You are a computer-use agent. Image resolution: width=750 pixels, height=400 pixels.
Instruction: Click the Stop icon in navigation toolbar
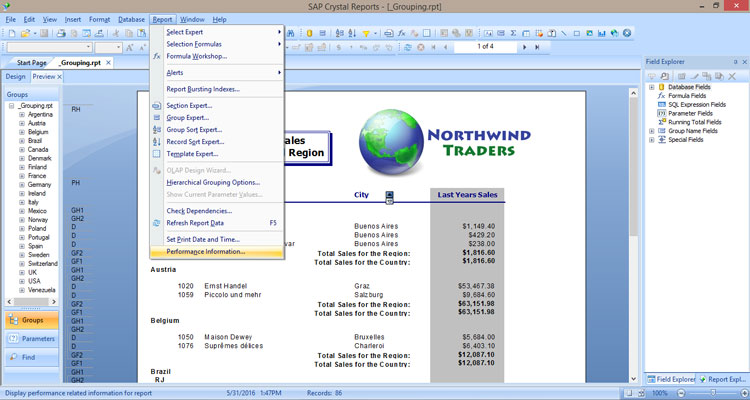[420, 47]
